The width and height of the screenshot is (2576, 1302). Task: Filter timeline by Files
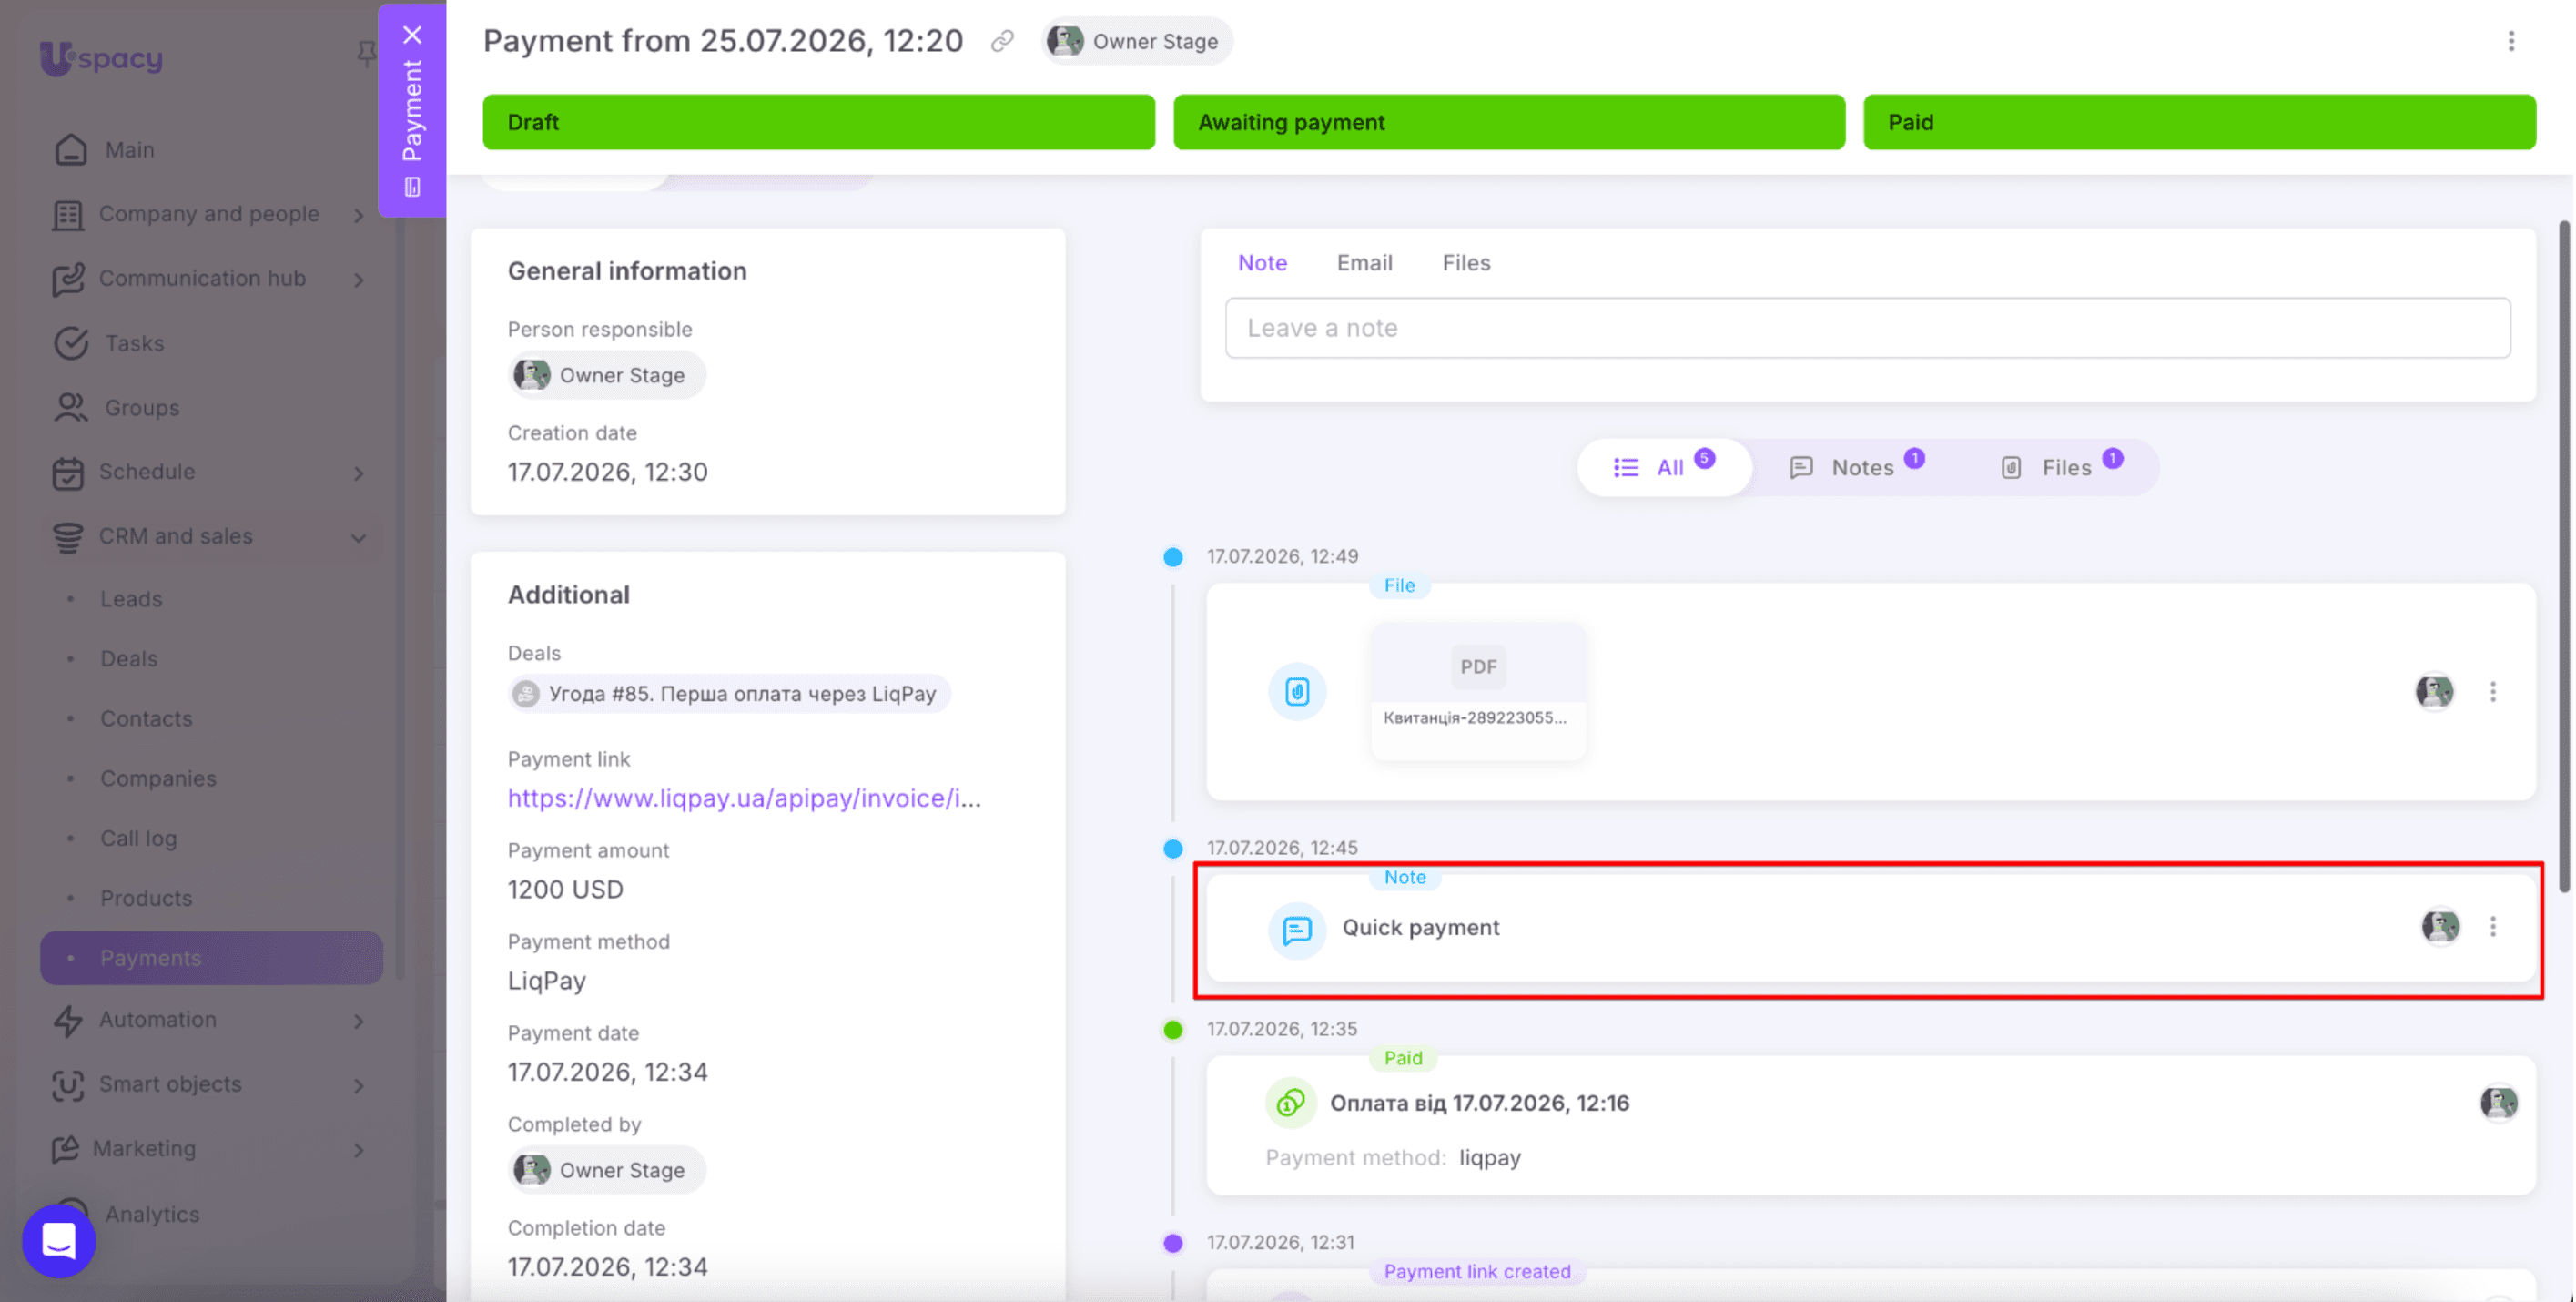pos(2060,467)
